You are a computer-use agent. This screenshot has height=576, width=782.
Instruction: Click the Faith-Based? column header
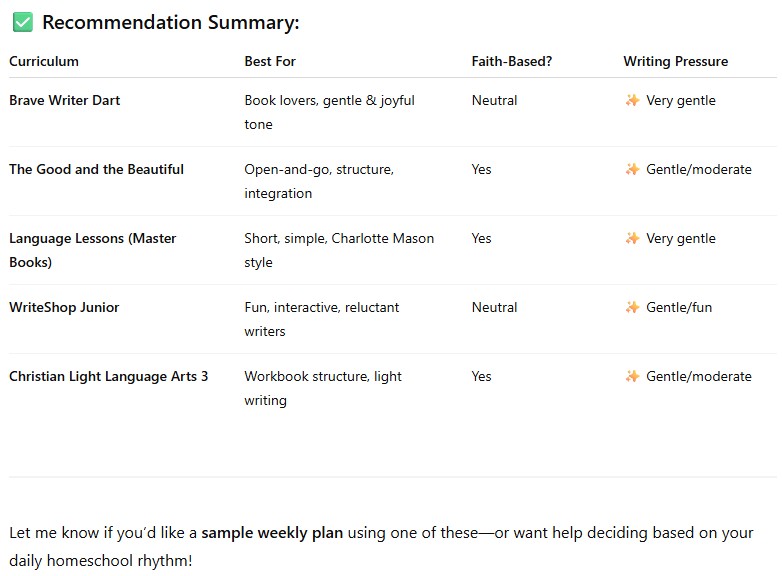[x=512, y=61]
